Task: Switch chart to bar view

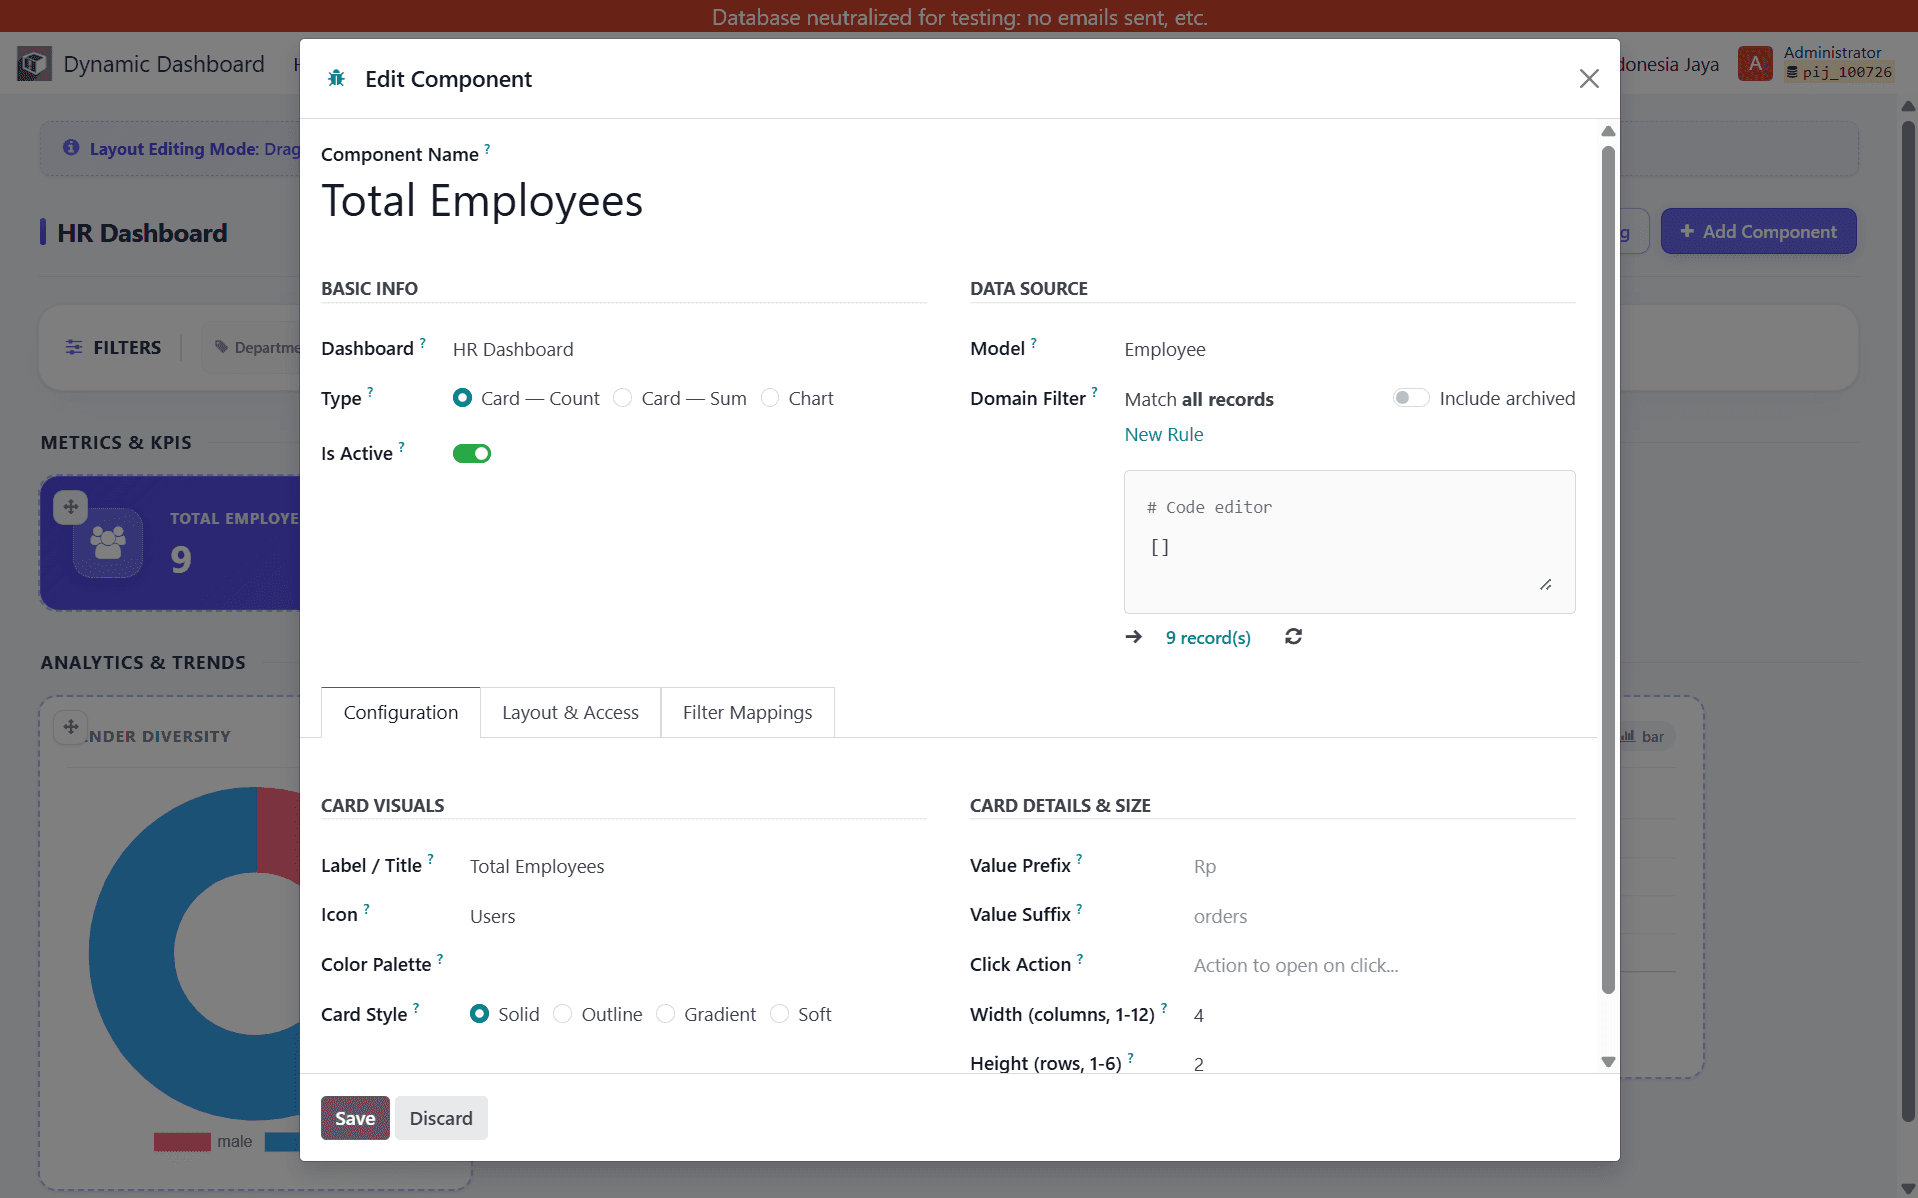Action: pos(1642,736)
